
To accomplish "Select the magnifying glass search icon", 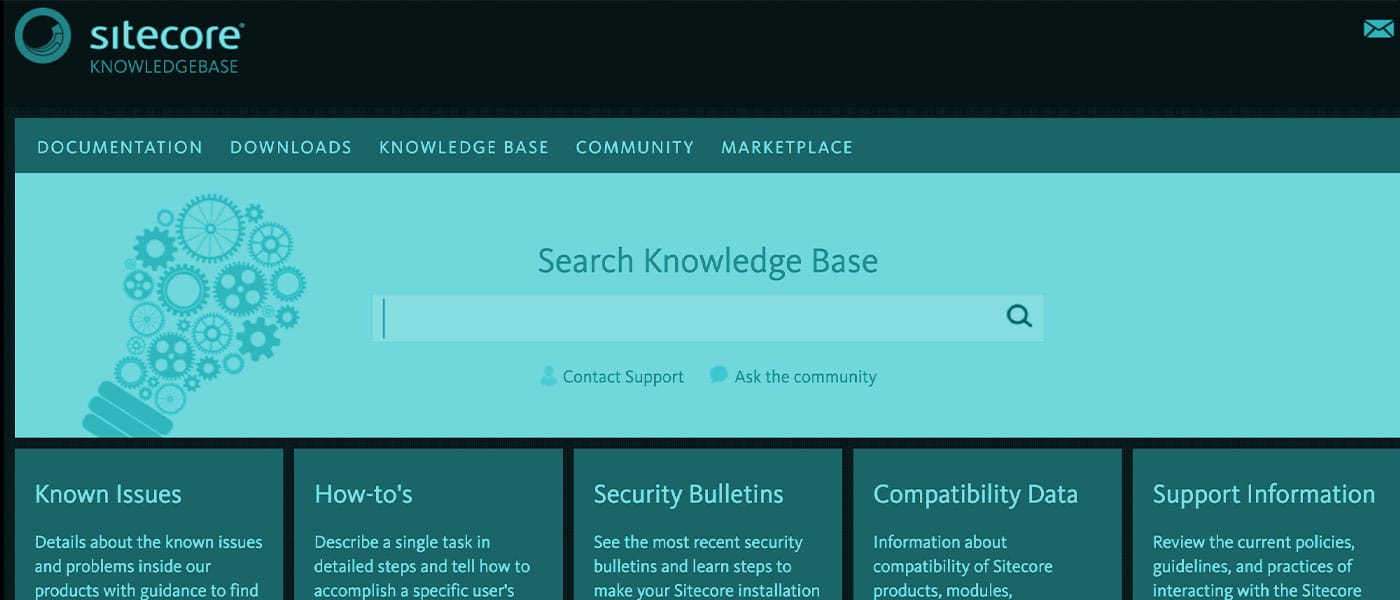I will point(1018,316).
